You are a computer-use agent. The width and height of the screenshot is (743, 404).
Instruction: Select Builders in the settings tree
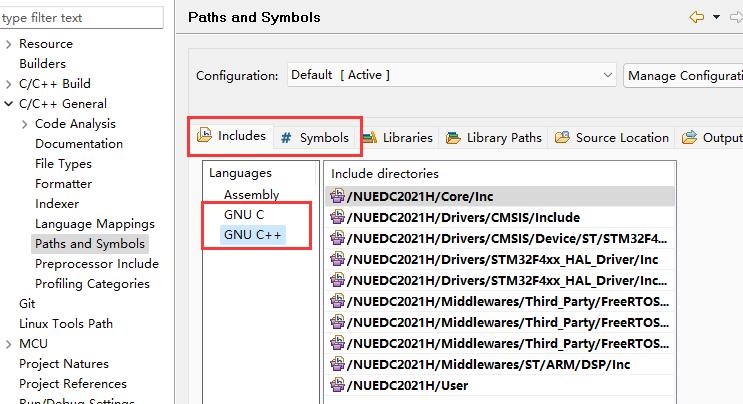coord(42,63)
